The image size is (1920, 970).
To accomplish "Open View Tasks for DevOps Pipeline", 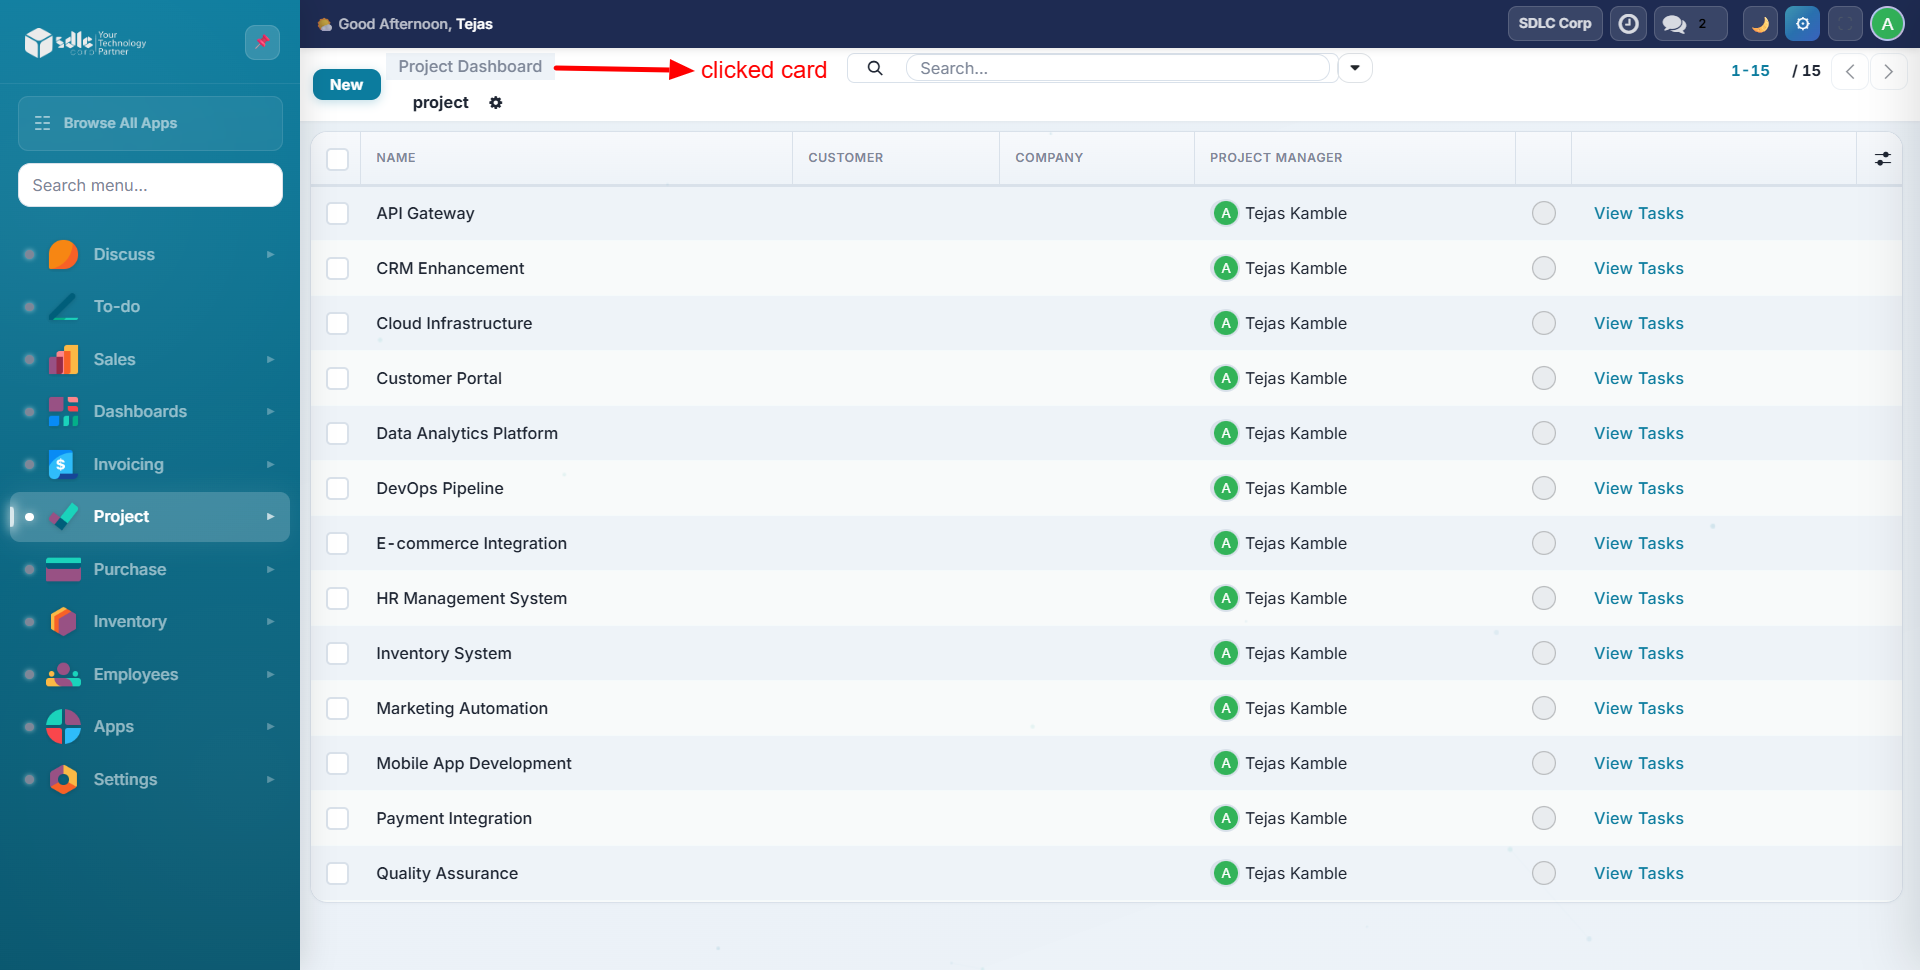I will [1638, 488].
